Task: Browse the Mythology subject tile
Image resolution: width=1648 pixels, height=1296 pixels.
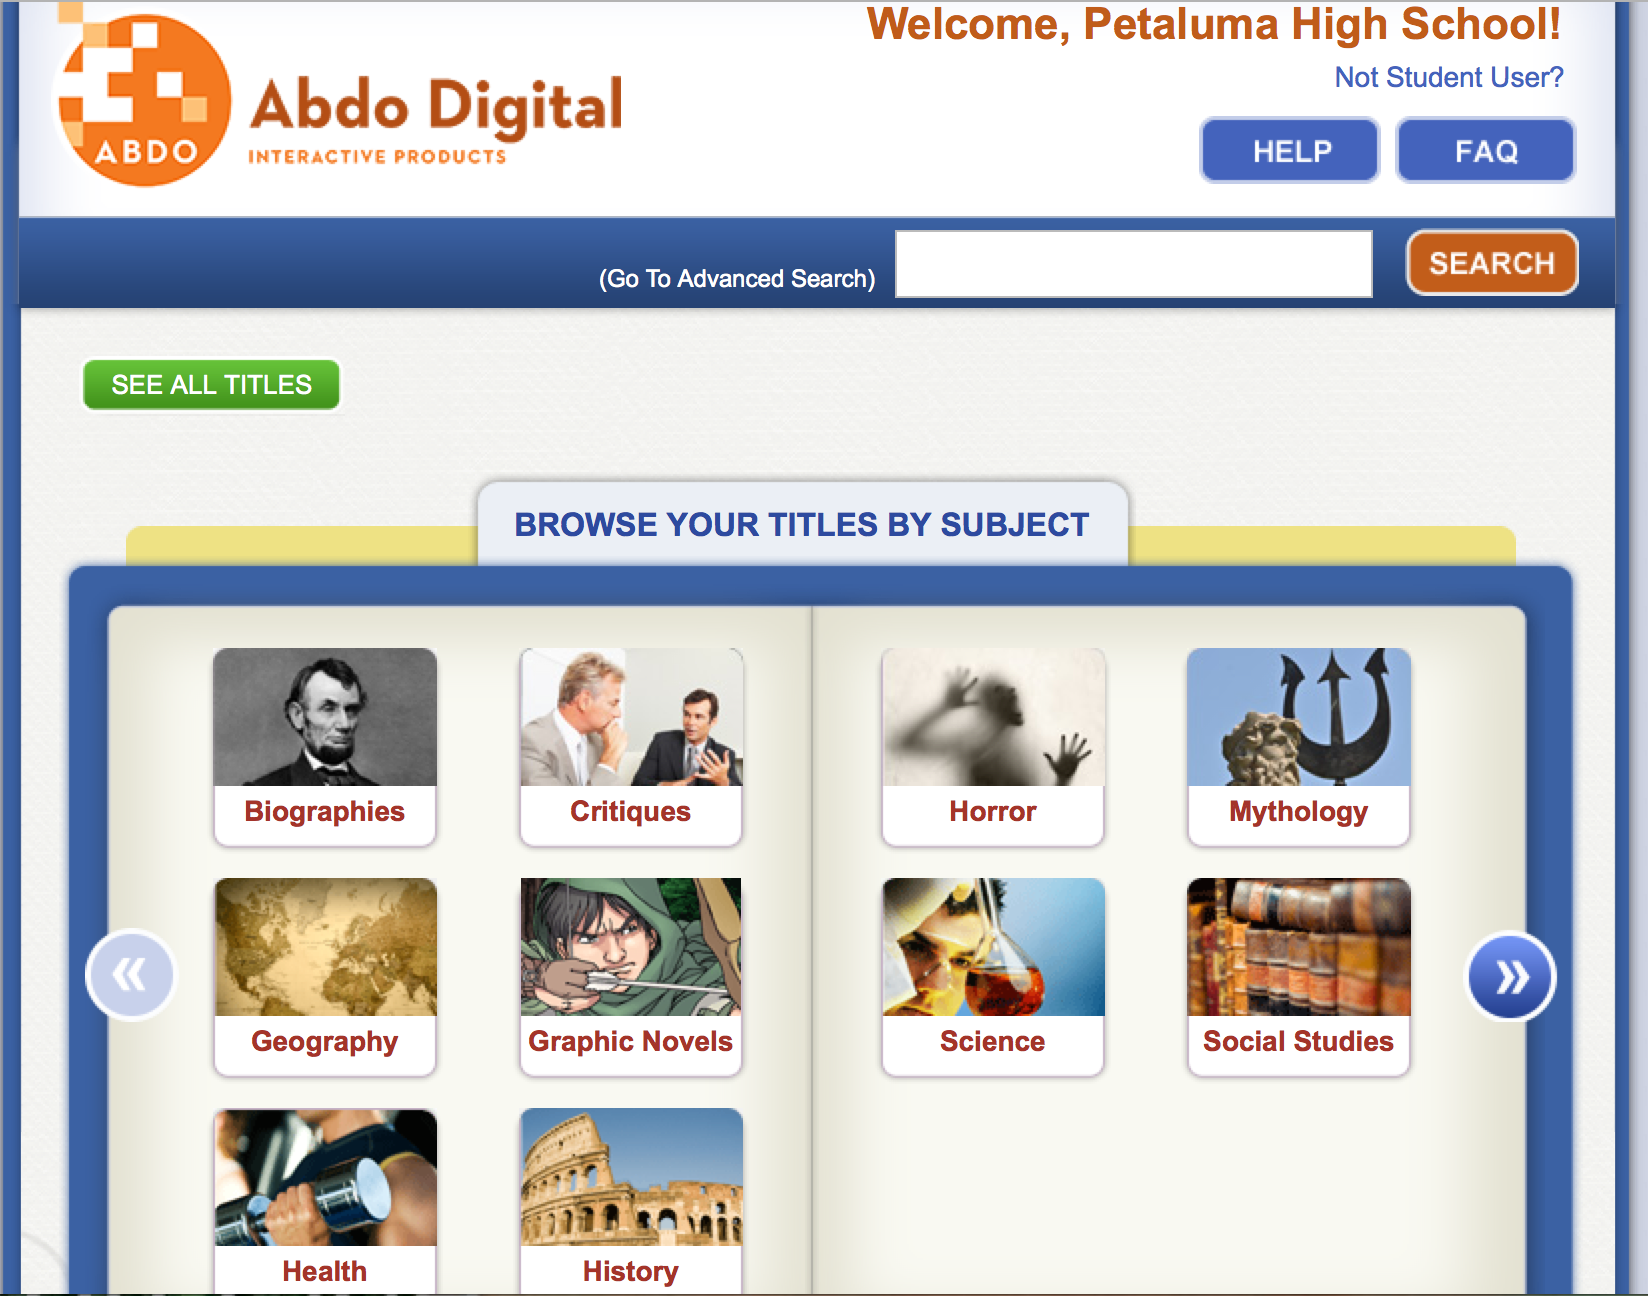Action: click(1299, 746)
